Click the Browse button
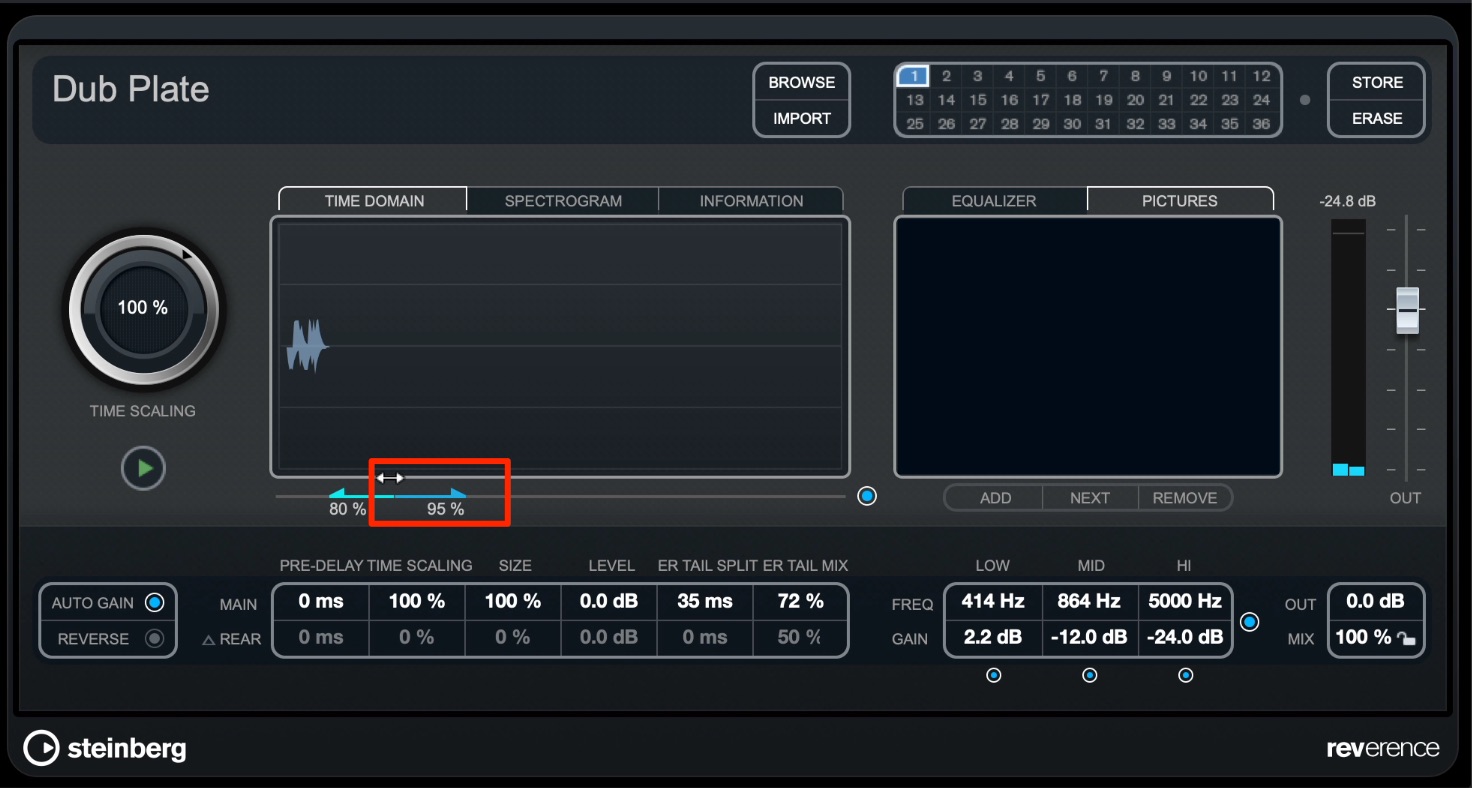 click(x=801, y=83)
